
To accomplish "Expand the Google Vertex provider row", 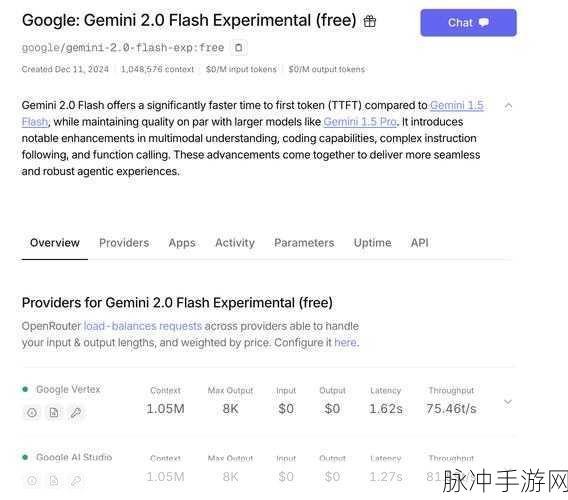I will tap(508, 402).
